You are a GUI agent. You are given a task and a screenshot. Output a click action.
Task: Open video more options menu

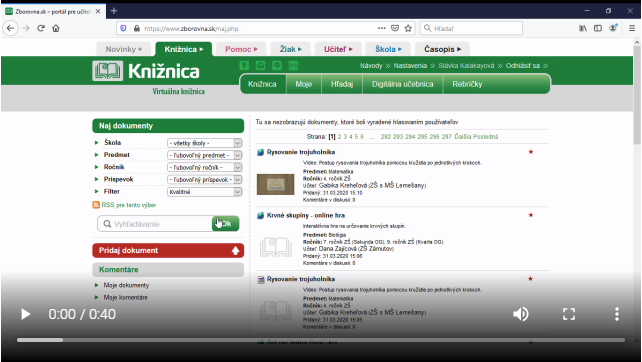click(617, 314)
